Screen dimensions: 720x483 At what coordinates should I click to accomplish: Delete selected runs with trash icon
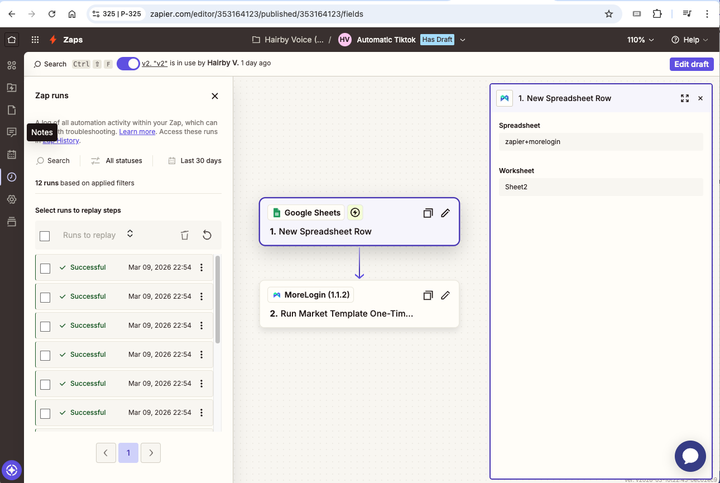[185, 235]
